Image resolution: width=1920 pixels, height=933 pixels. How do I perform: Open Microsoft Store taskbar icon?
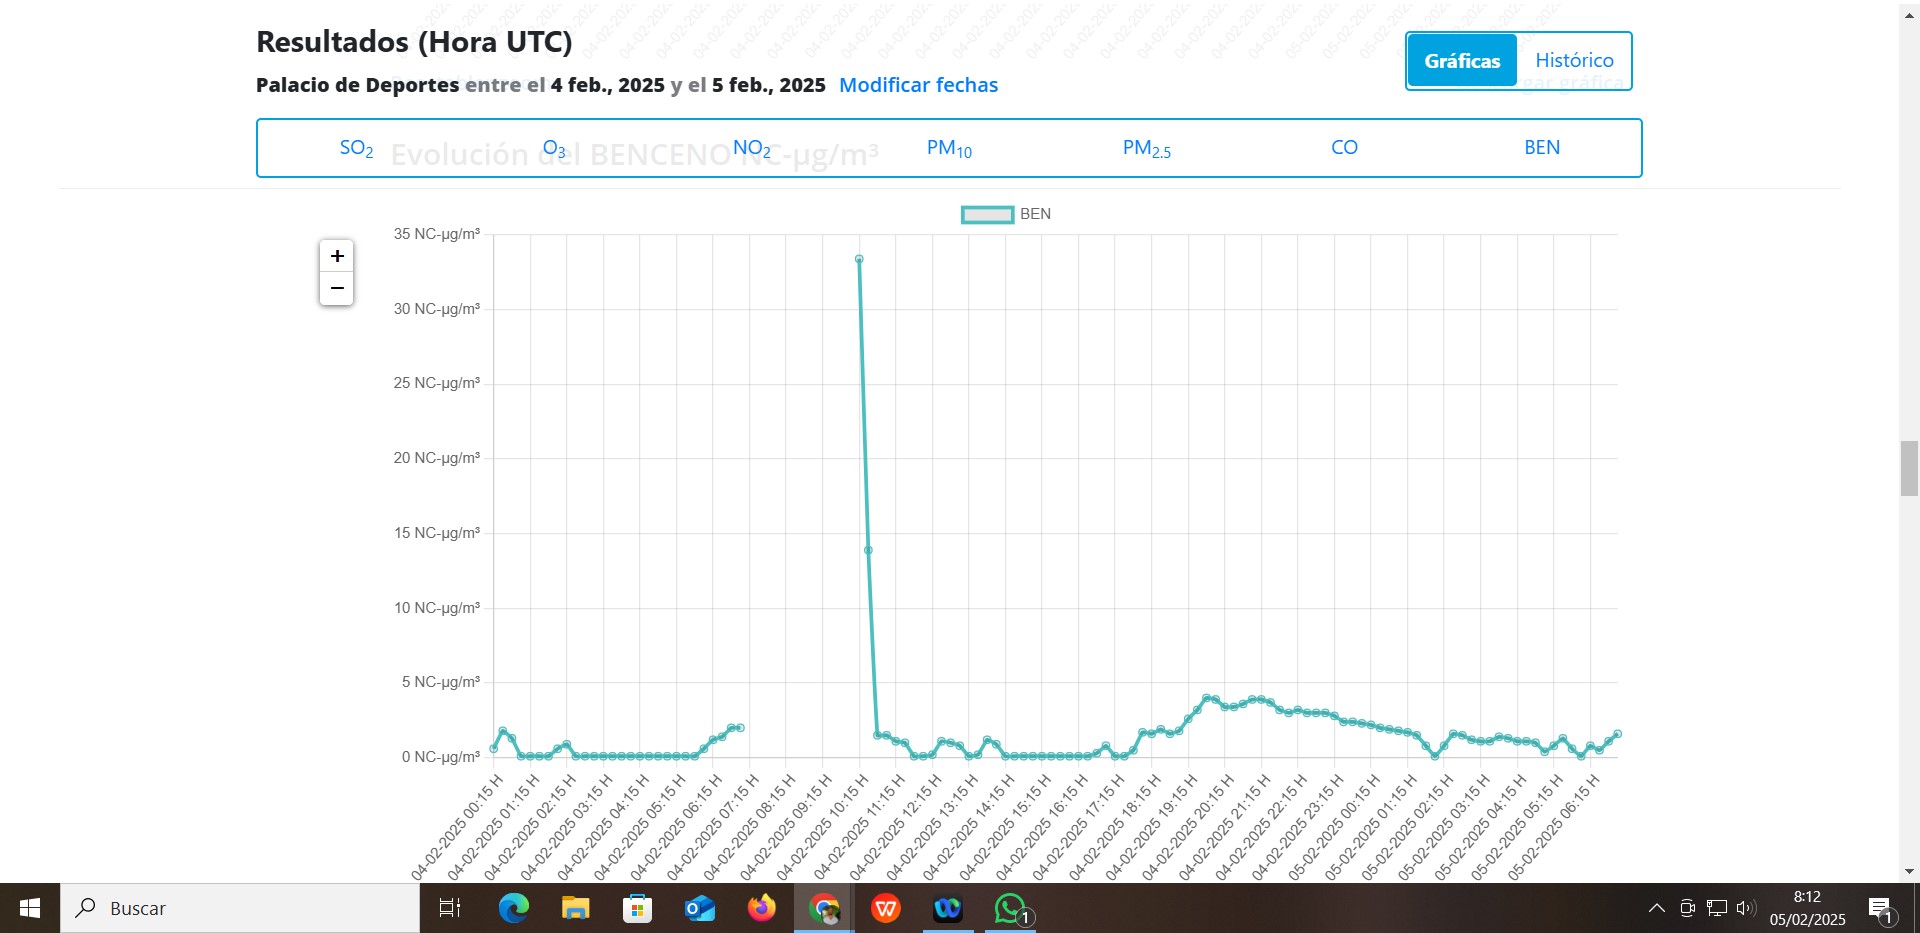(638, 908)
